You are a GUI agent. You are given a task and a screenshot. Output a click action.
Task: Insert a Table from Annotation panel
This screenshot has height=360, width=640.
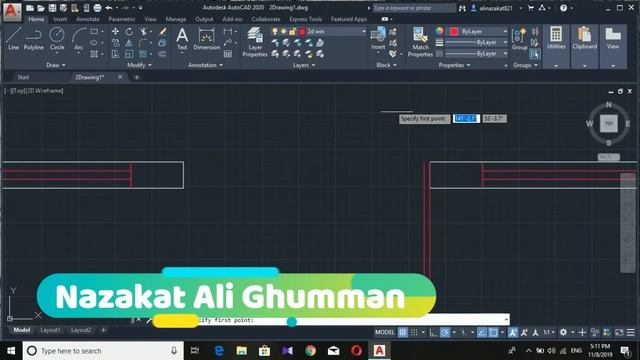point(228,54)
